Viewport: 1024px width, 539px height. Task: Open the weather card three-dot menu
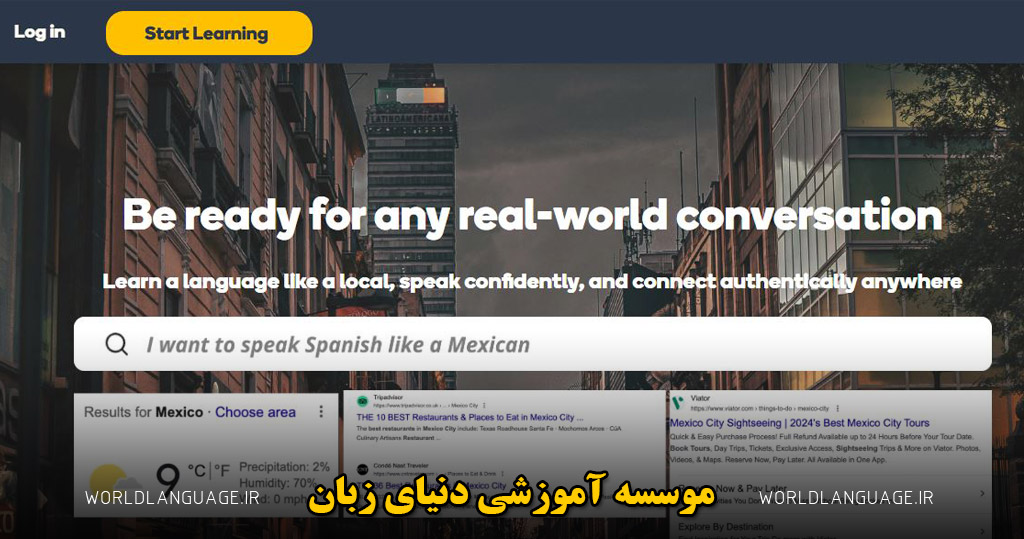coord(321,412)
